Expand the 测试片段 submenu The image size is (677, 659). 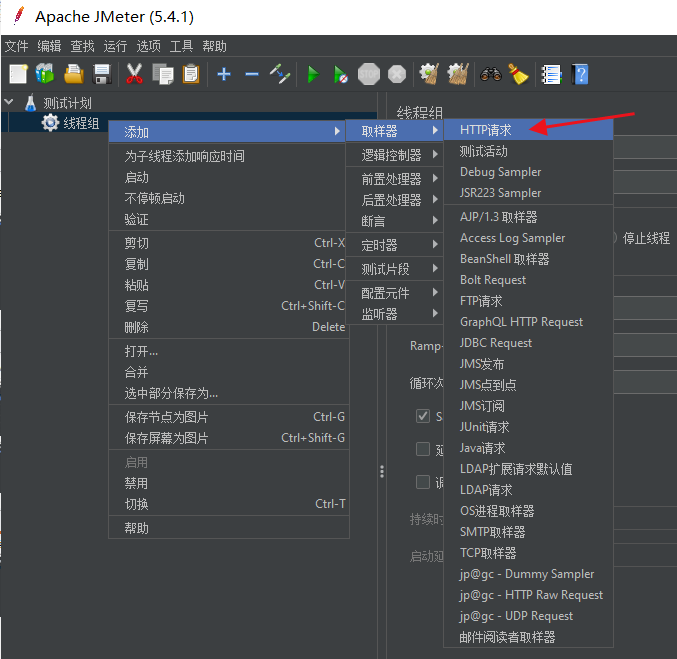click(395, 269)
